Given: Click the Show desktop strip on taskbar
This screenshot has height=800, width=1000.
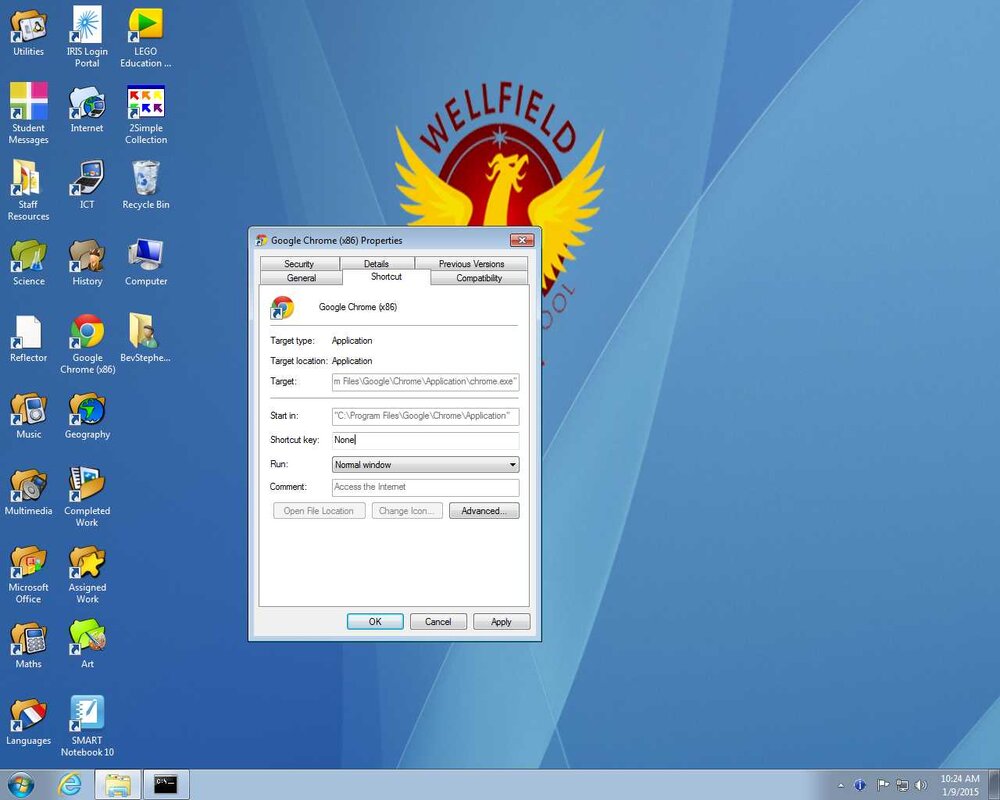Looking at the screenshot, I should (994, 785).
